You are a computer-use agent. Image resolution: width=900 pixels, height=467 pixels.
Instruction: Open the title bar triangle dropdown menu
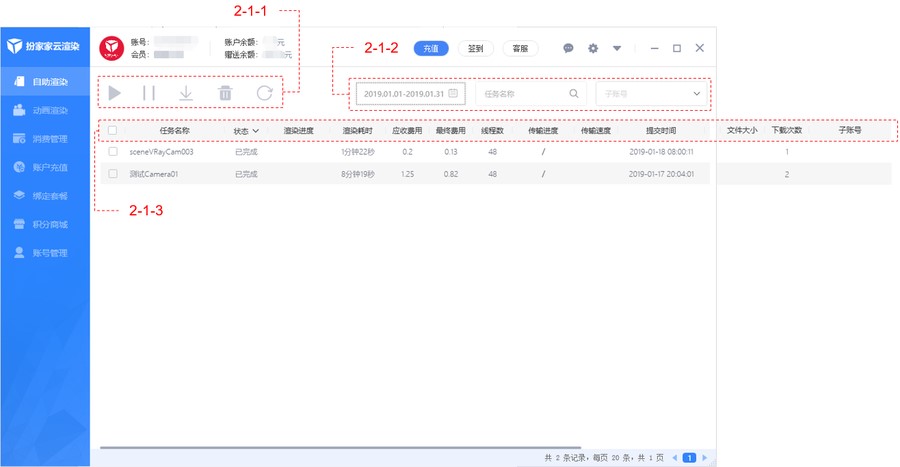click(617, 48)
